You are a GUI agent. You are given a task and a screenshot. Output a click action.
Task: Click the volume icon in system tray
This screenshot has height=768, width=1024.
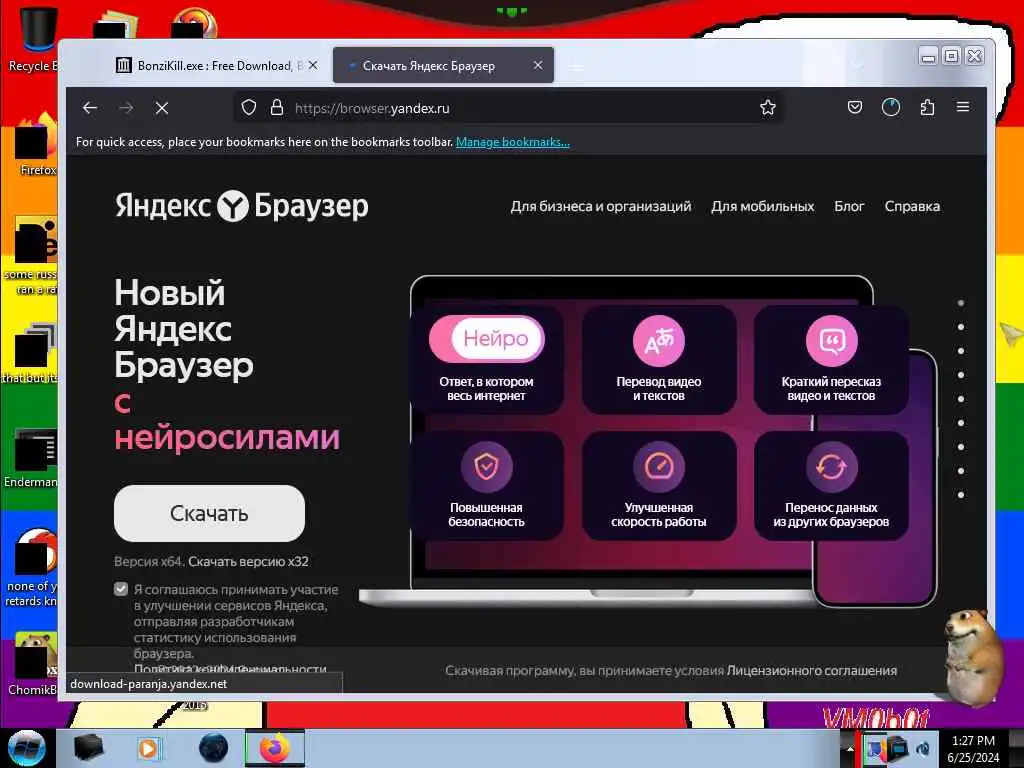click(x=924, y=748)
